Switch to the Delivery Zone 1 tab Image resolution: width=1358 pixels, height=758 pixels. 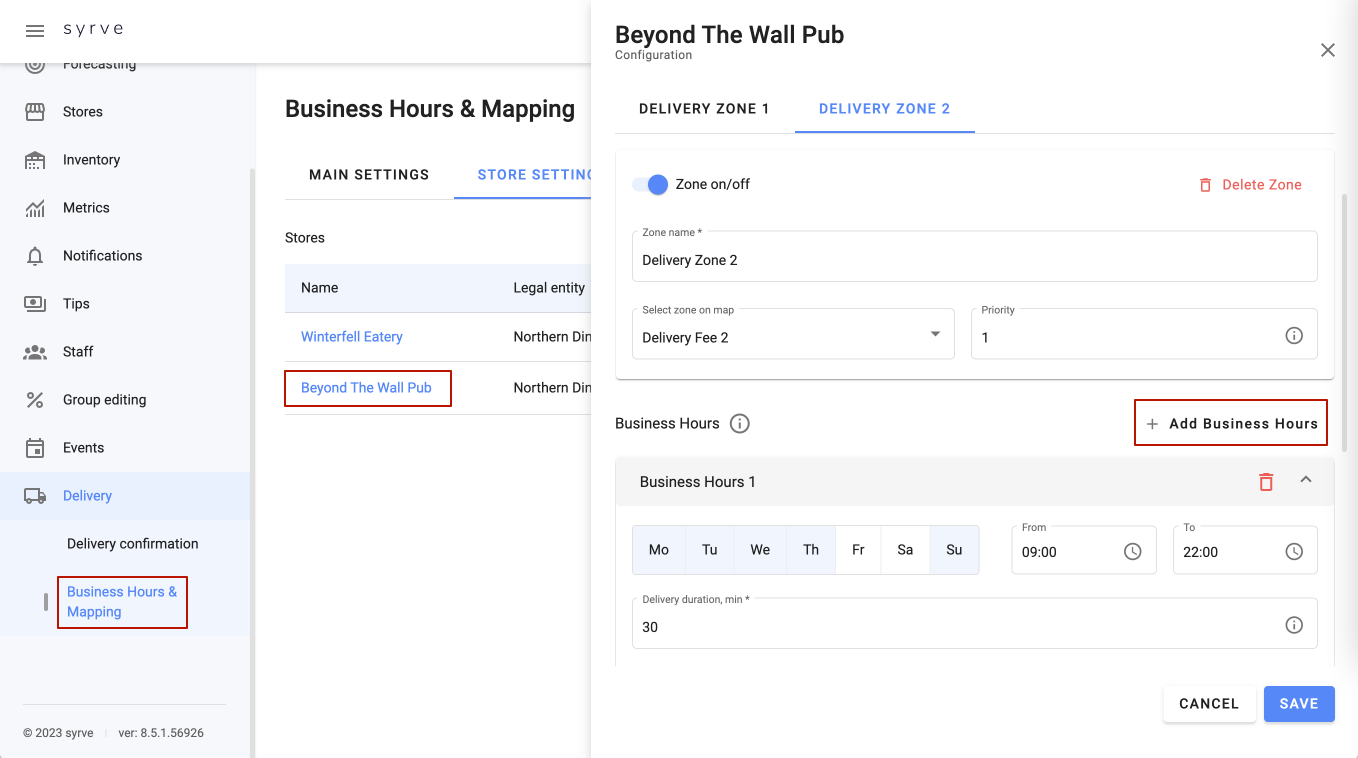704,109
